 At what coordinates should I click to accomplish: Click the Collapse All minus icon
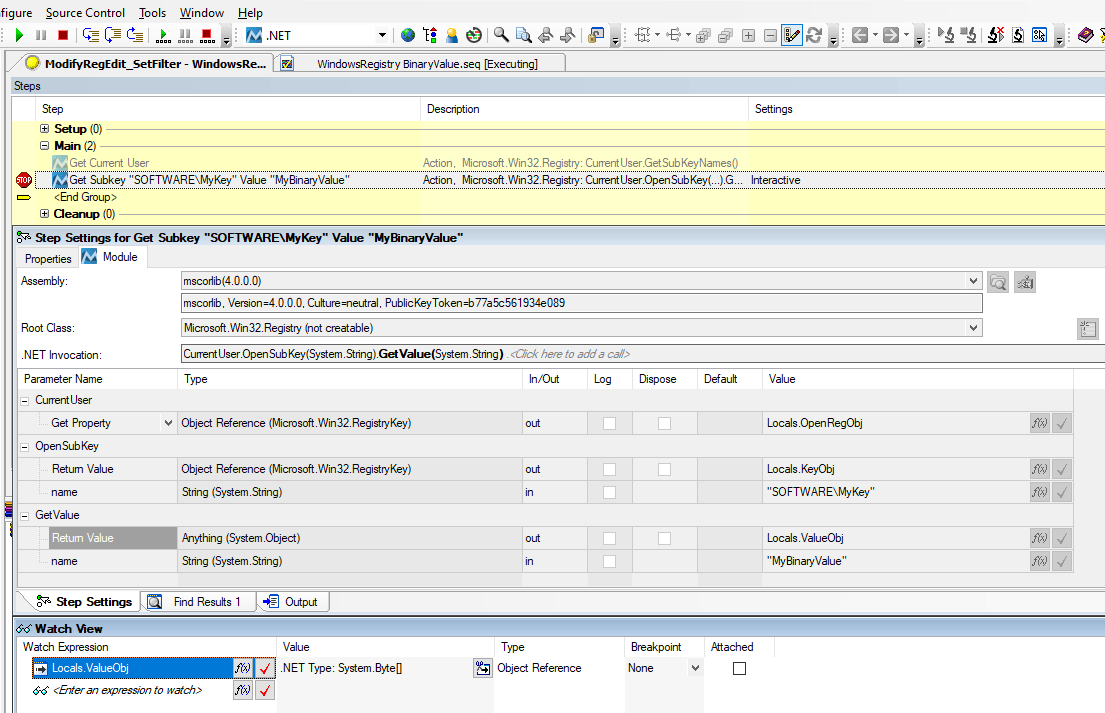pos(770,35)
